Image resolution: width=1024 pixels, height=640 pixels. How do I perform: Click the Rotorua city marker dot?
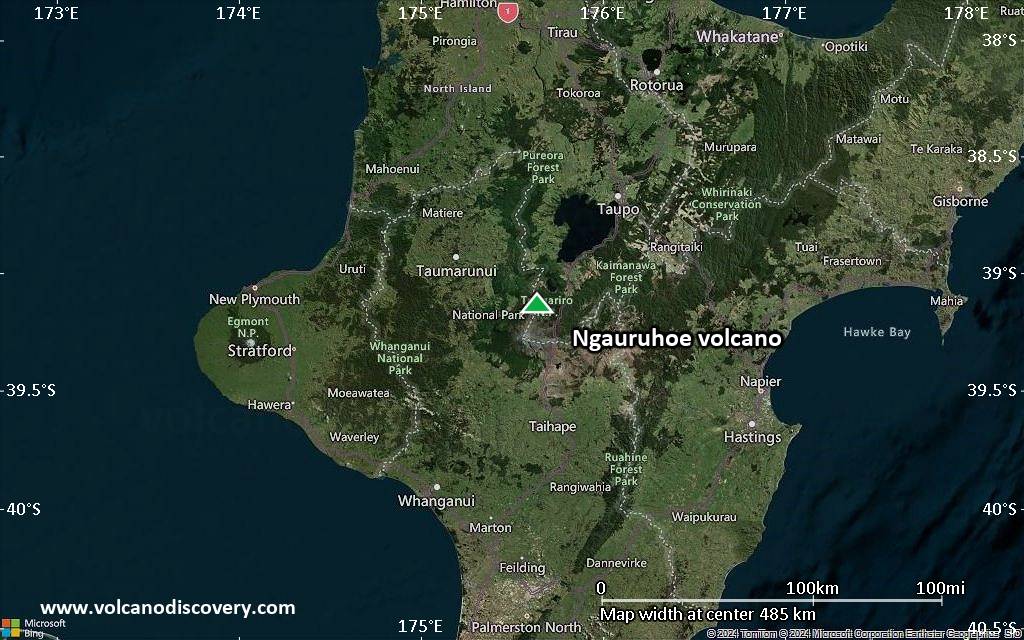click(x=655, y=70)
